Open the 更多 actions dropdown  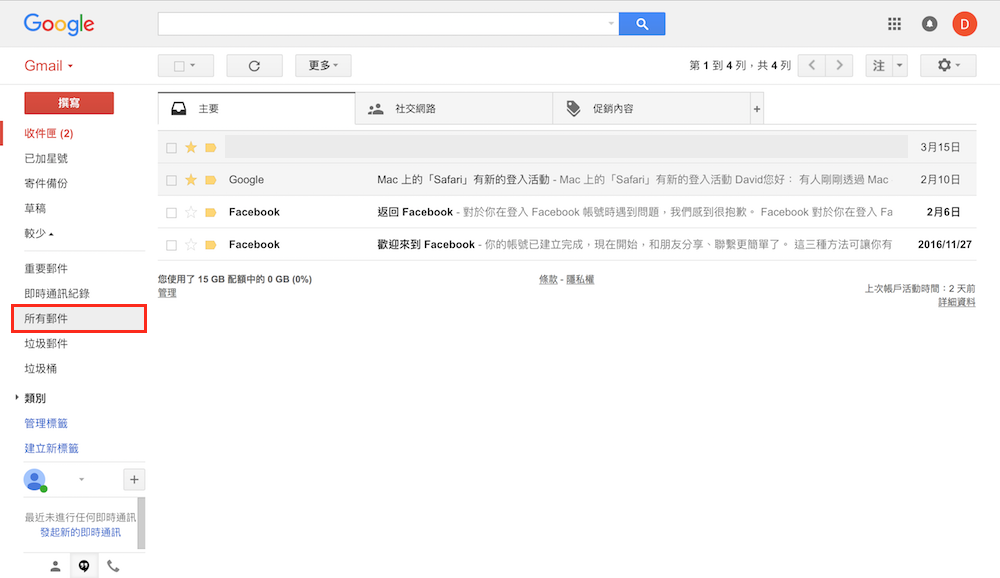(323, 66)
